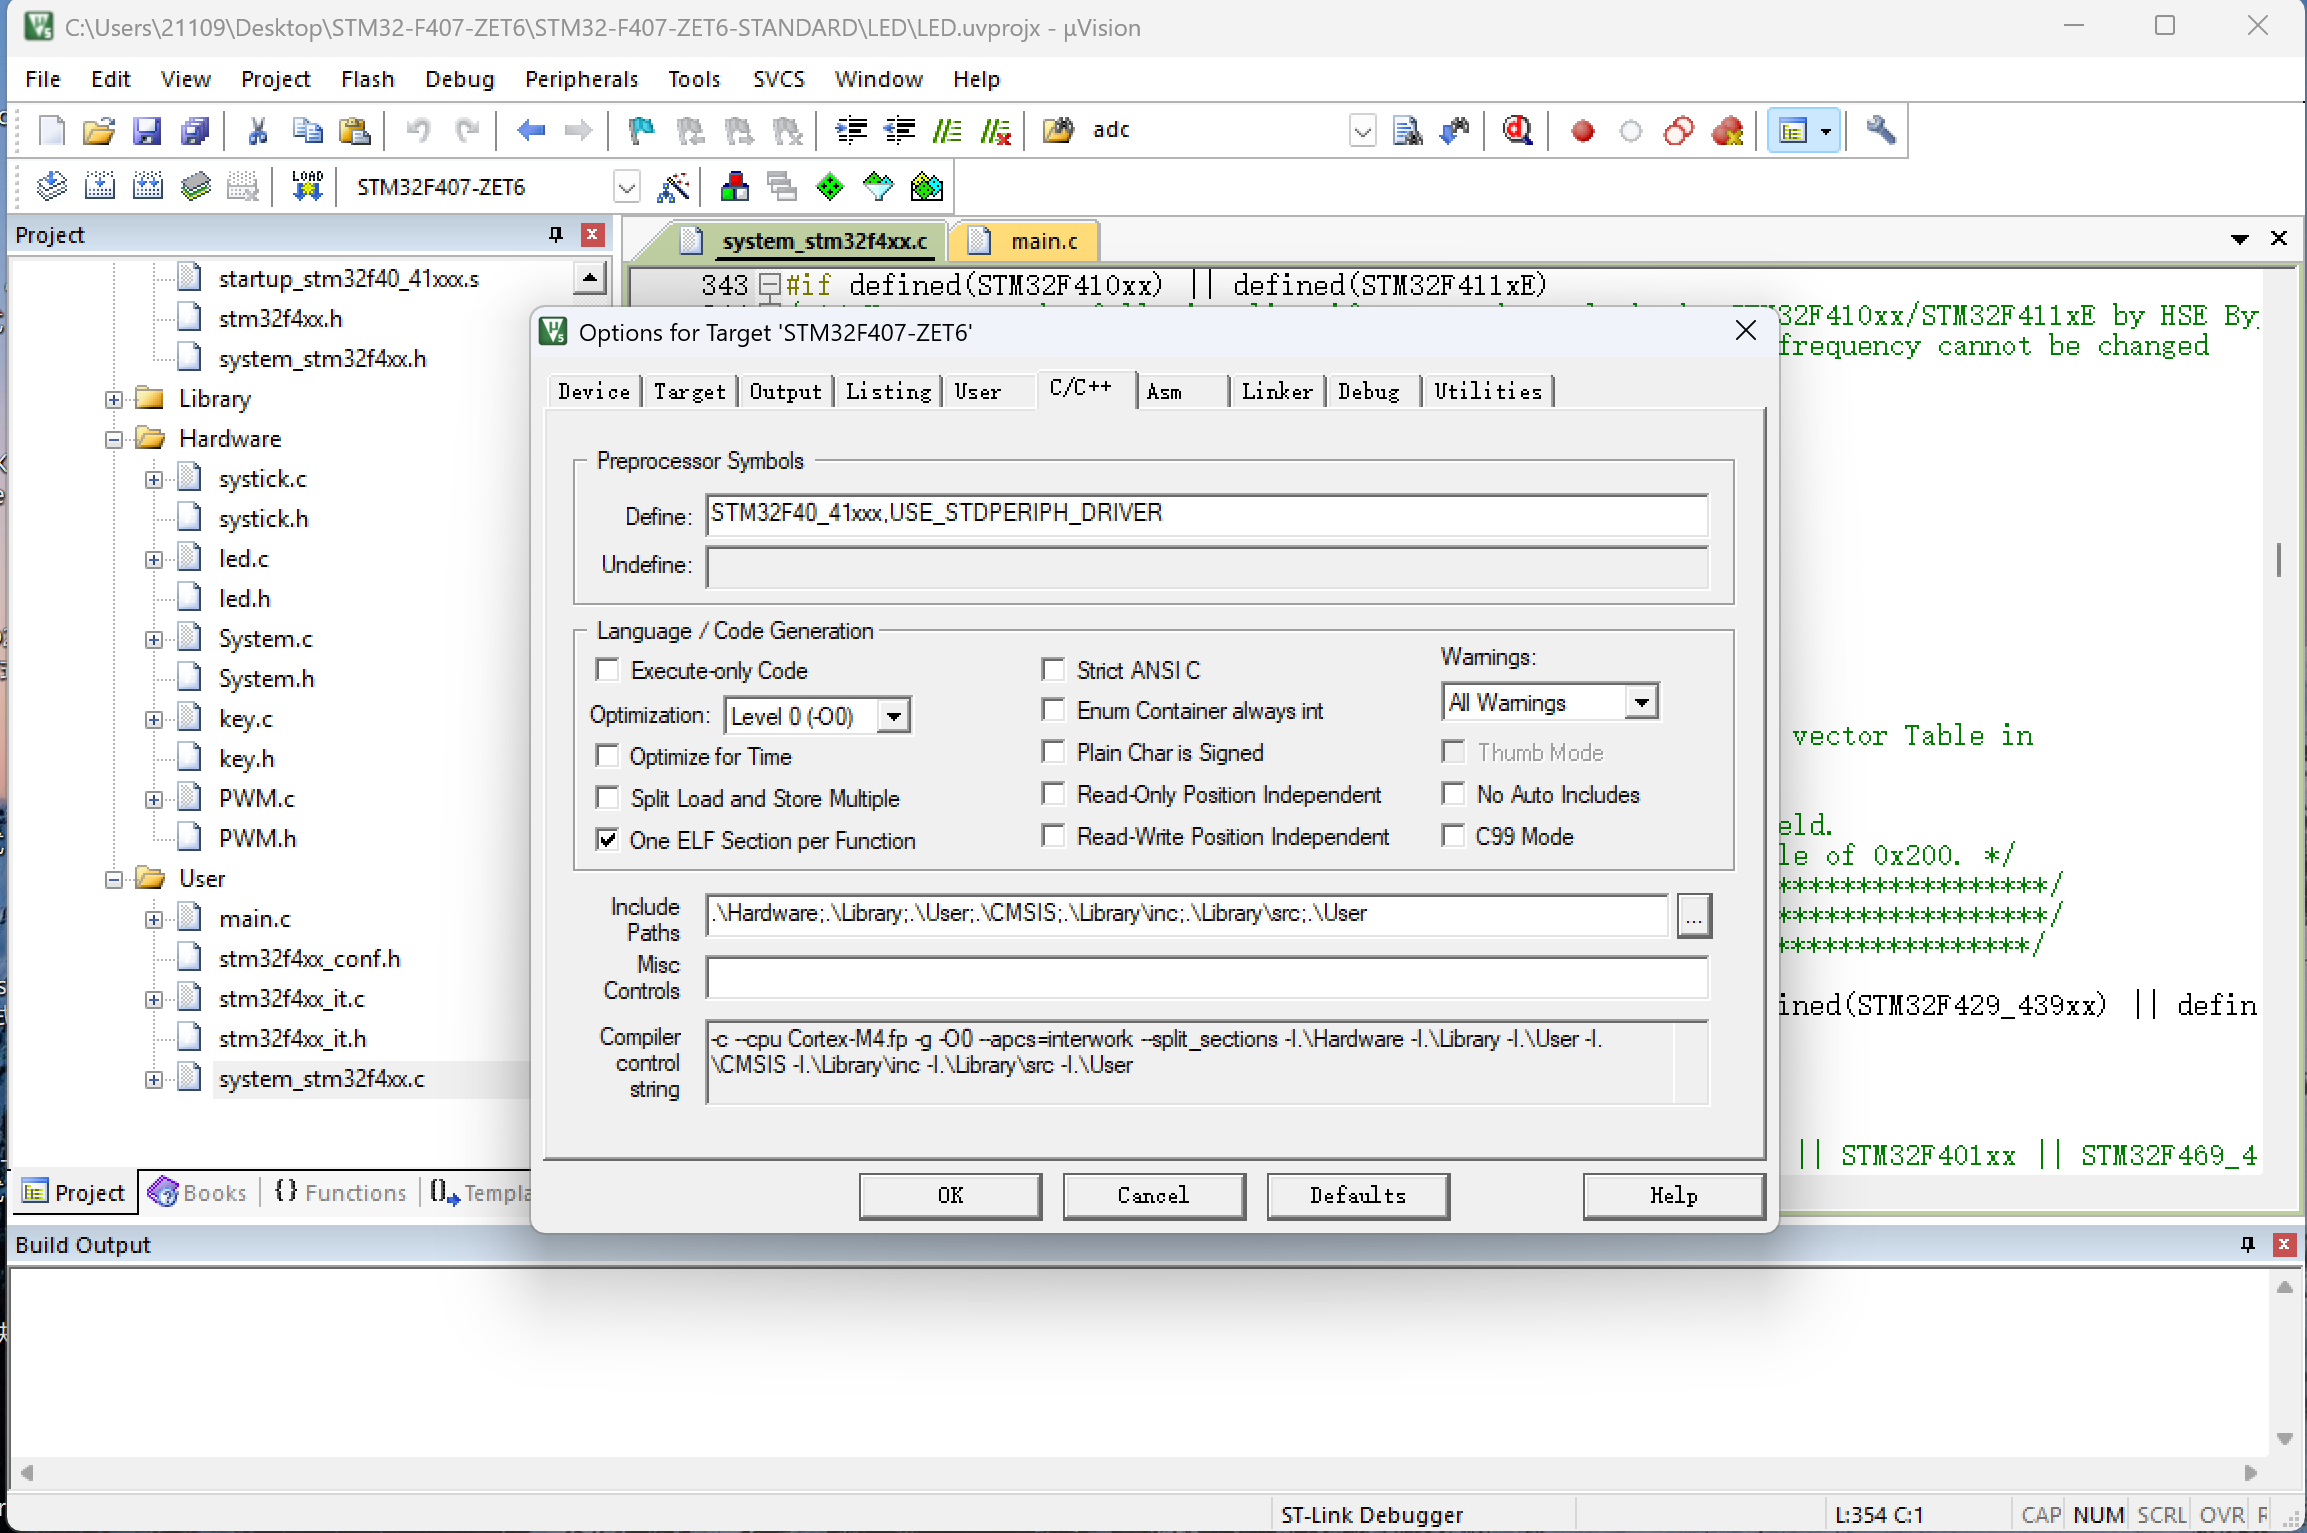Browse Include Paths with ellipsis button
The width and height of the screenshot is (2307, 1533).
(1694, 915)
